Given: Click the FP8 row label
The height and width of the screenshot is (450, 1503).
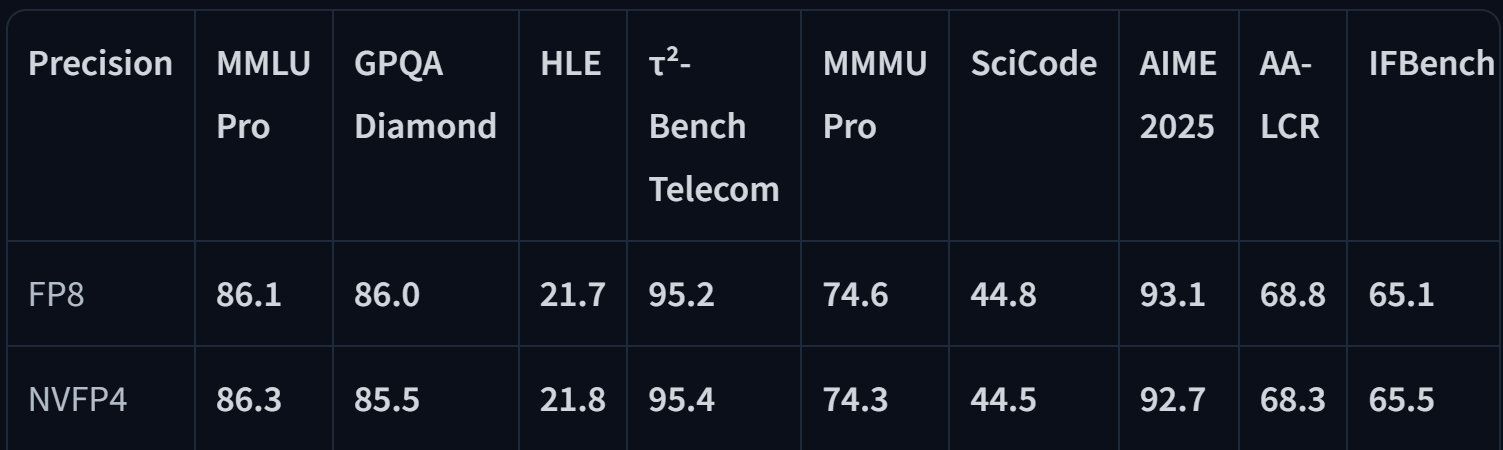Looking at the screenshot, I should tap(62, 296).
